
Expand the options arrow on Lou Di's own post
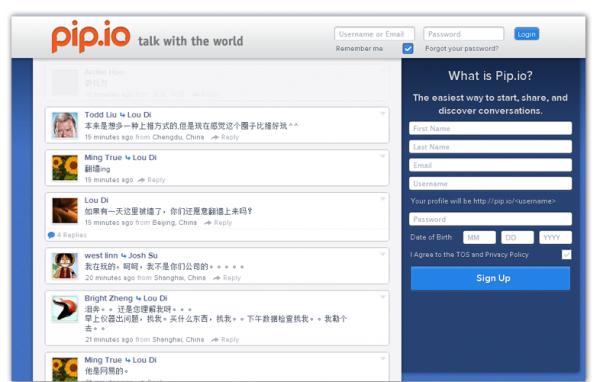click(382, 199)
